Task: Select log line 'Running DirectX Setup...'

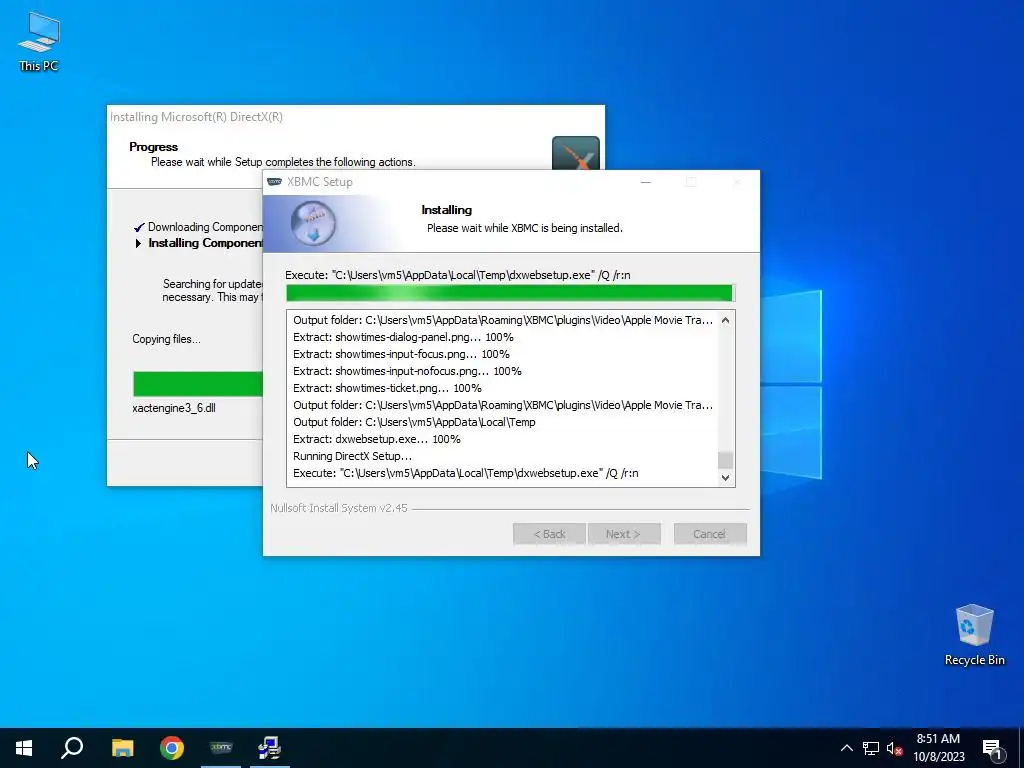Action: click(352, 456)
